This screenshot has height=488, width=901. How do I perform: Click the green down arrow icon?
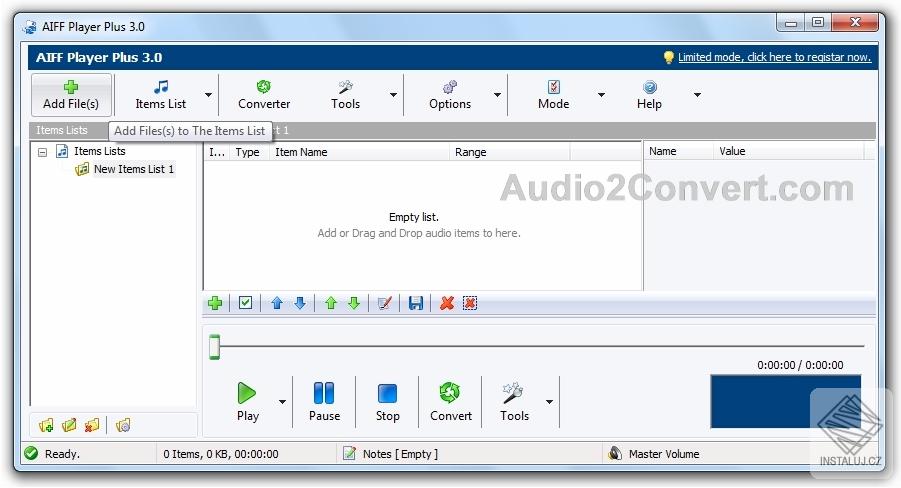click(354, 303)
